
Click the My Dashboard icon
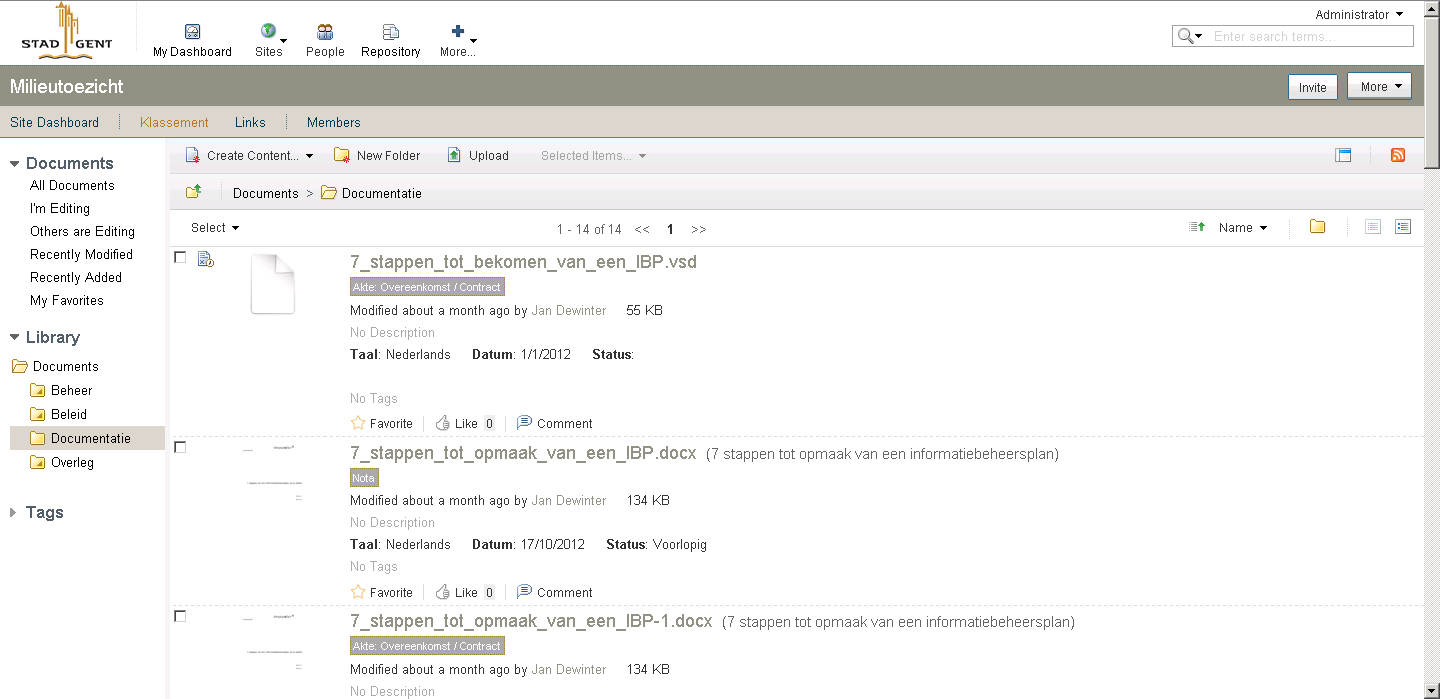(x=192, y=32)
